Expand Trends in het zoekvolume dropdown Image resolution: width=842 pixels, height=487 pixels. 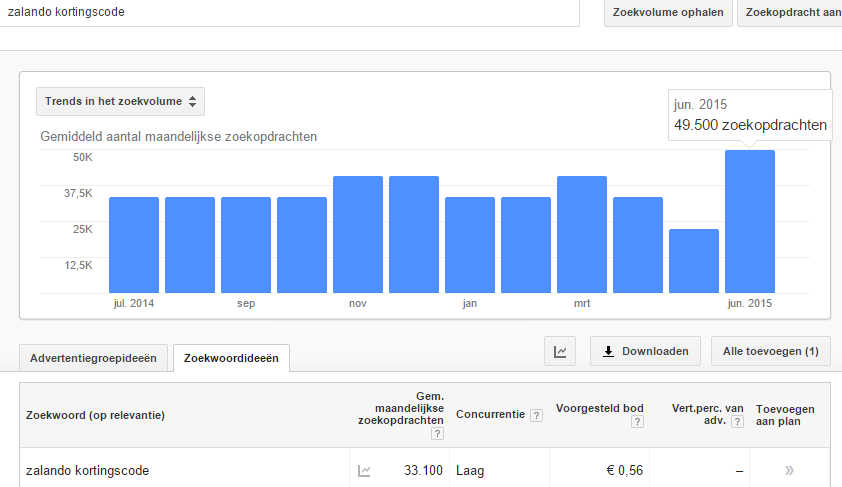(x=120, y=101)
